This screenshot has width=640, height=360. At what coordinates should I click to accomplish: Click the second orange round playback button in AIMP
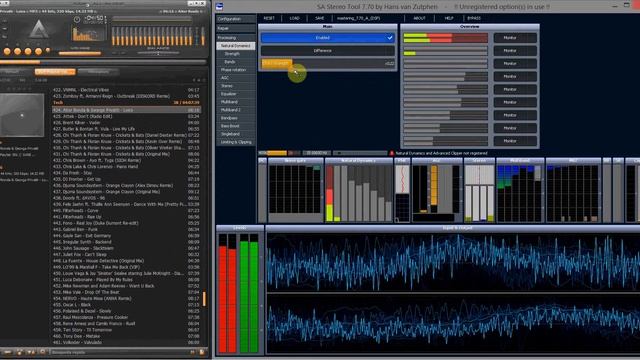(18, 51)
